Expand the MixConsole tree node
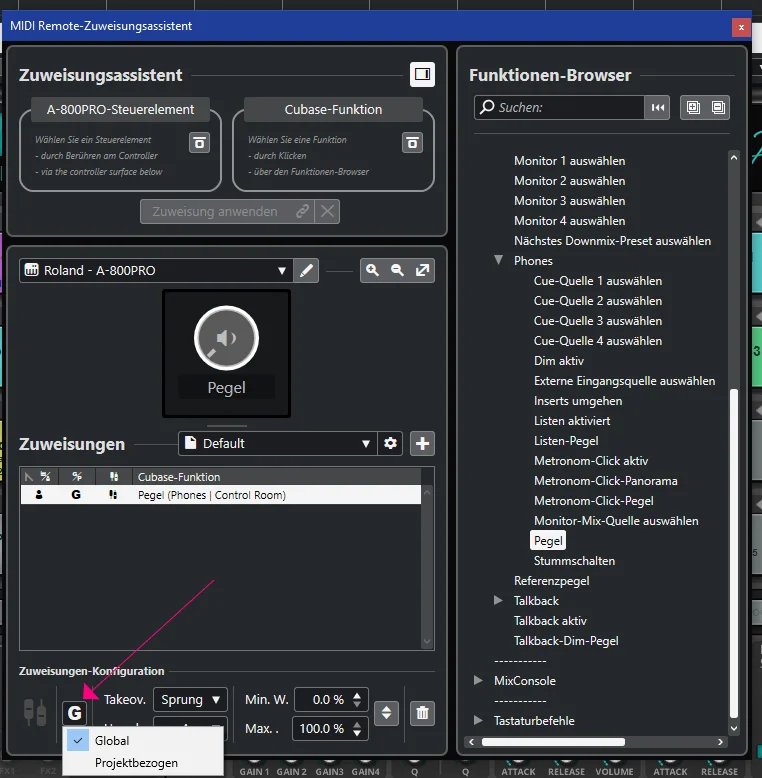The height and width of the screenshot is (778, 762). coord(478,680)
